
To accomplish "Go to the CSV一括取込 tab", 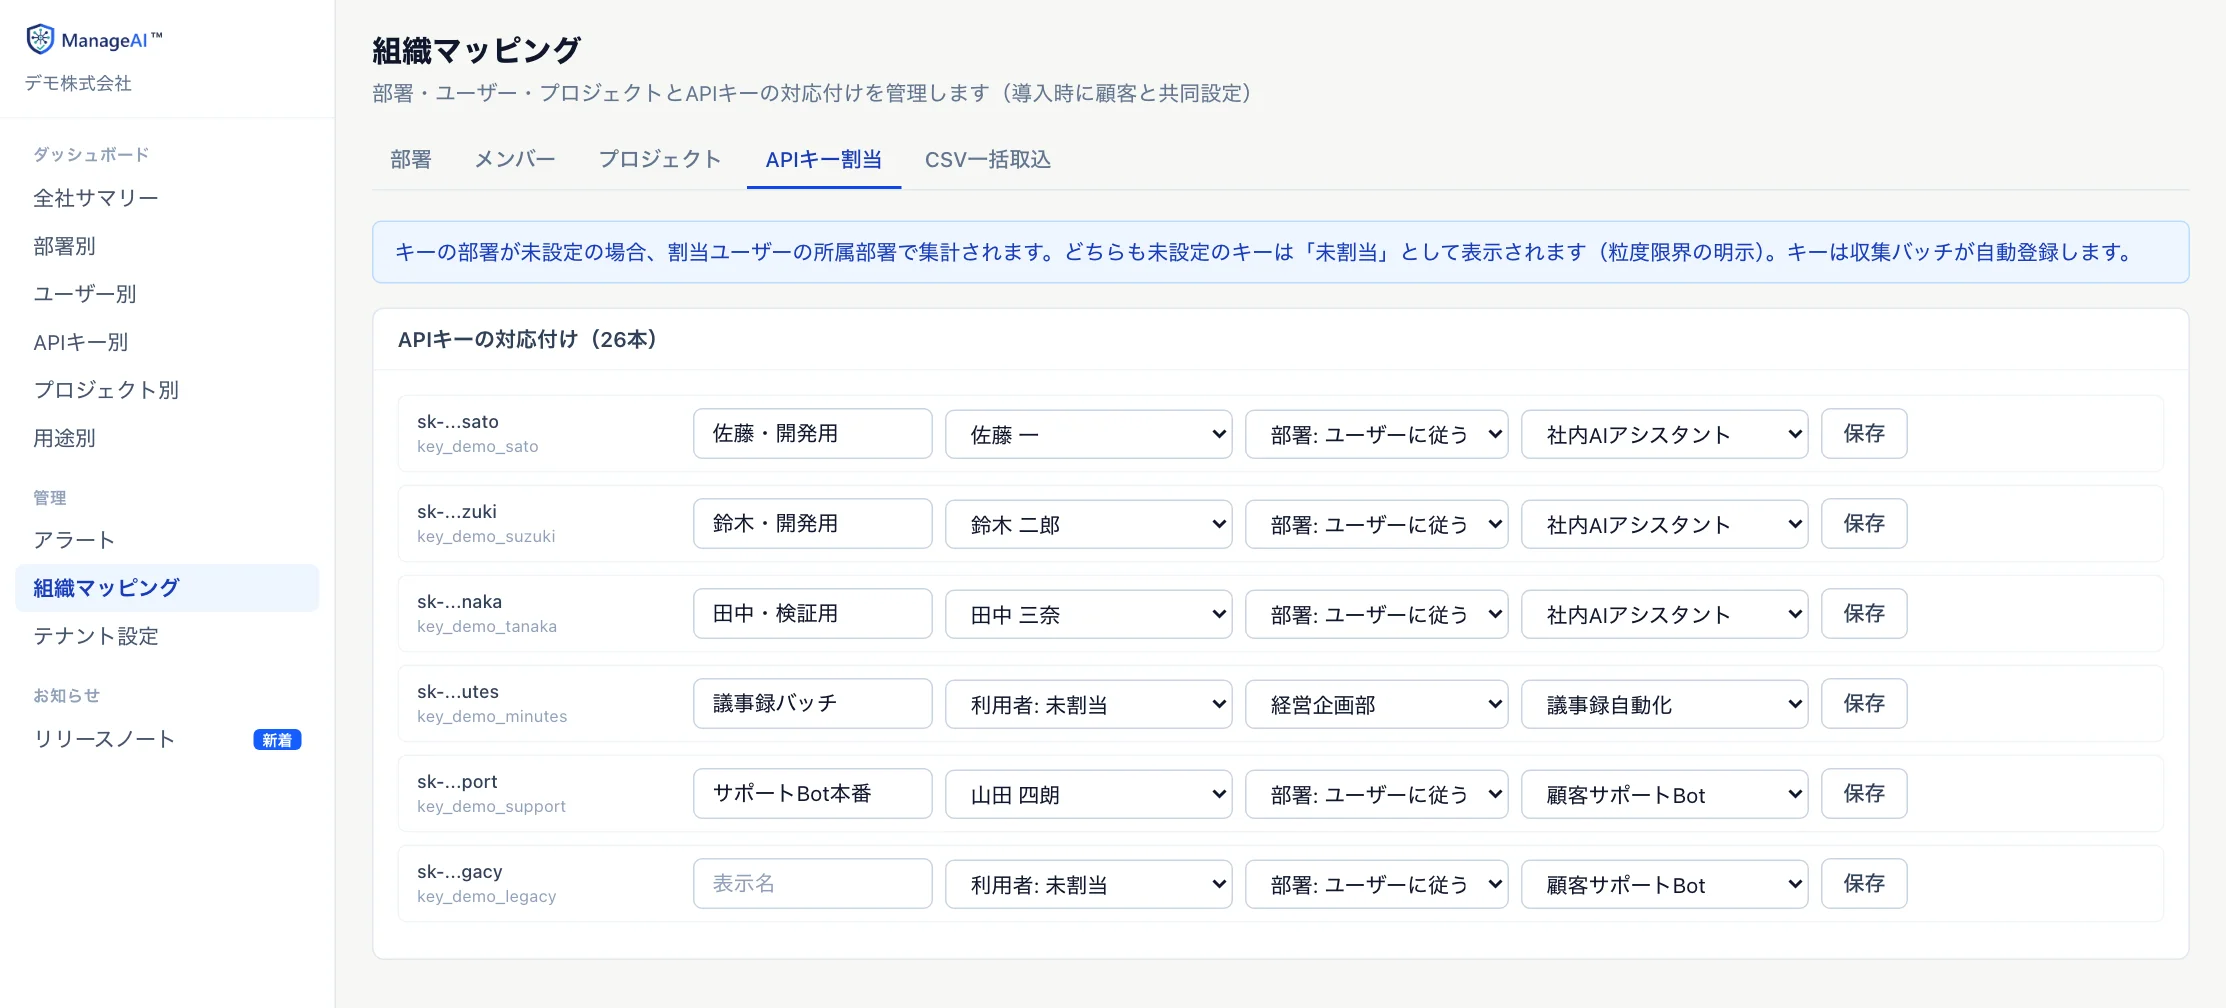I will [988, 160].
